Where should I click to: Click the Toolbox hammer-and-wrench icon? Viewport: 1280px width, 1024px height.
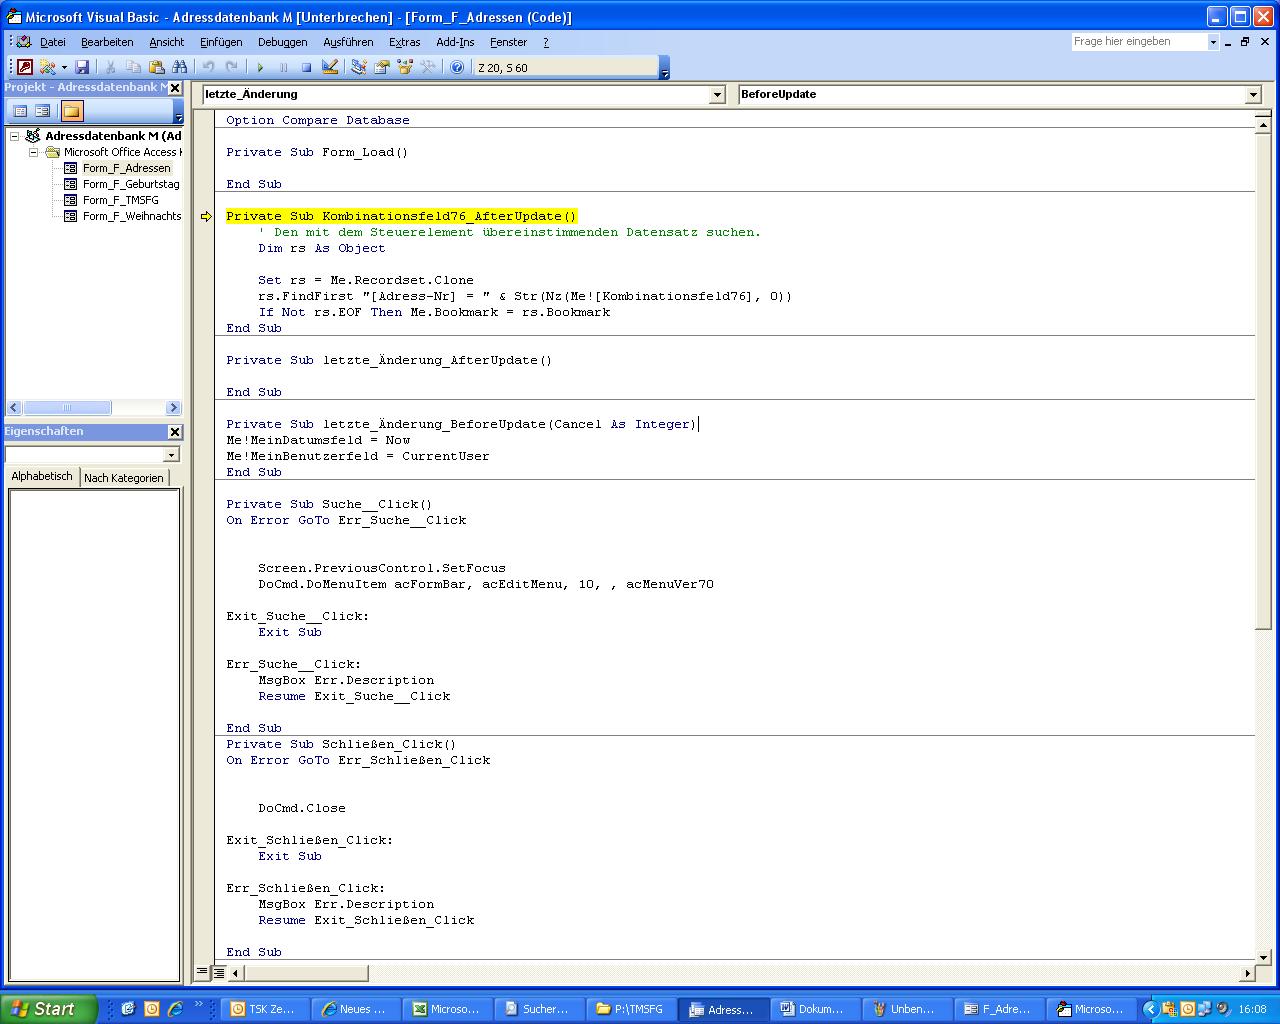click(427, 67)
